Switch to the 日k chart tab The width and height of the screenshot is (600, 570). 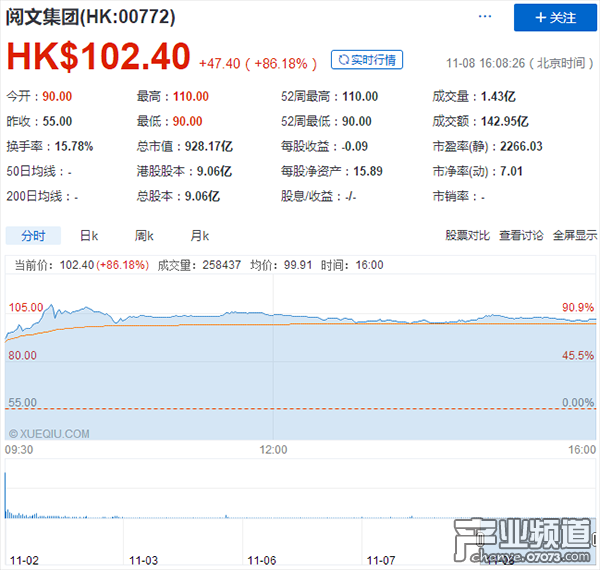(89, 235)
